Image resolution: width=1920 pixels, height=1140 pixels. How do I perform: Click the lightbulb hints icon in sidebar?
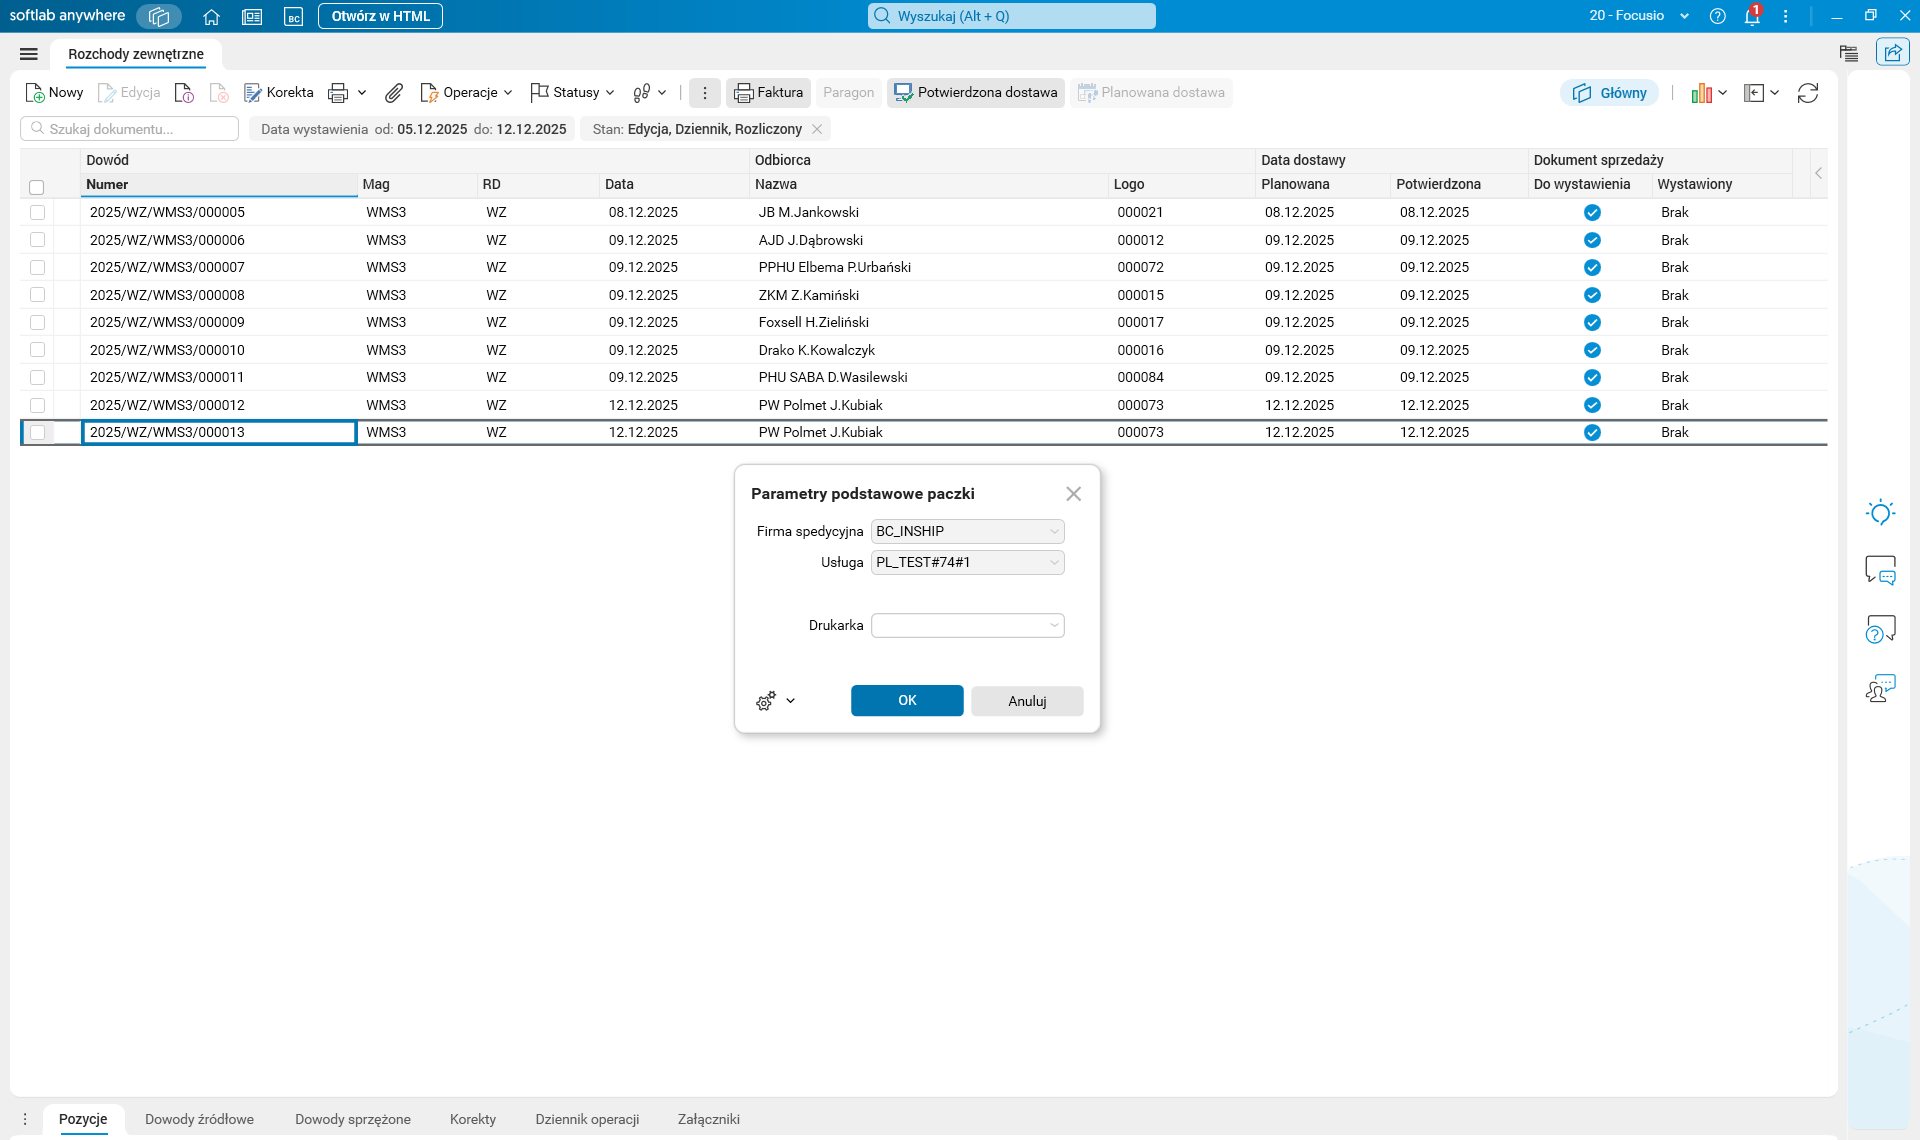coord(1880,513)
